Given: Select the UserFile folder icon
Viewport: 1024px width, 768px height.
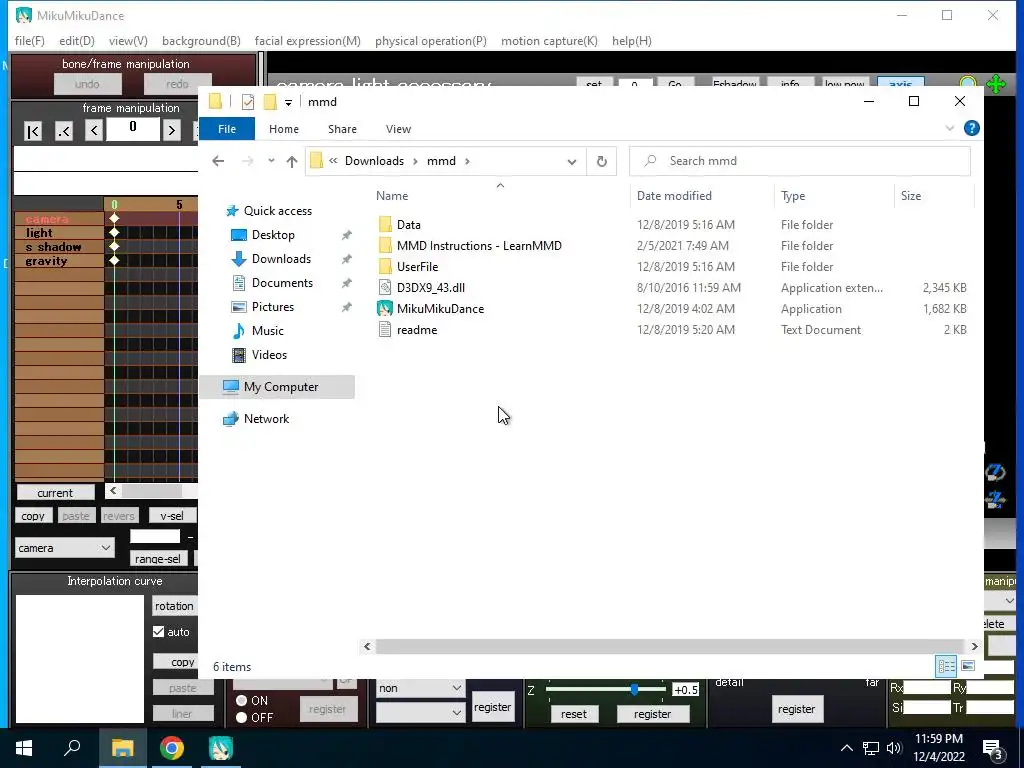Looking at the screenshot, I should click(x=385, y=266).
